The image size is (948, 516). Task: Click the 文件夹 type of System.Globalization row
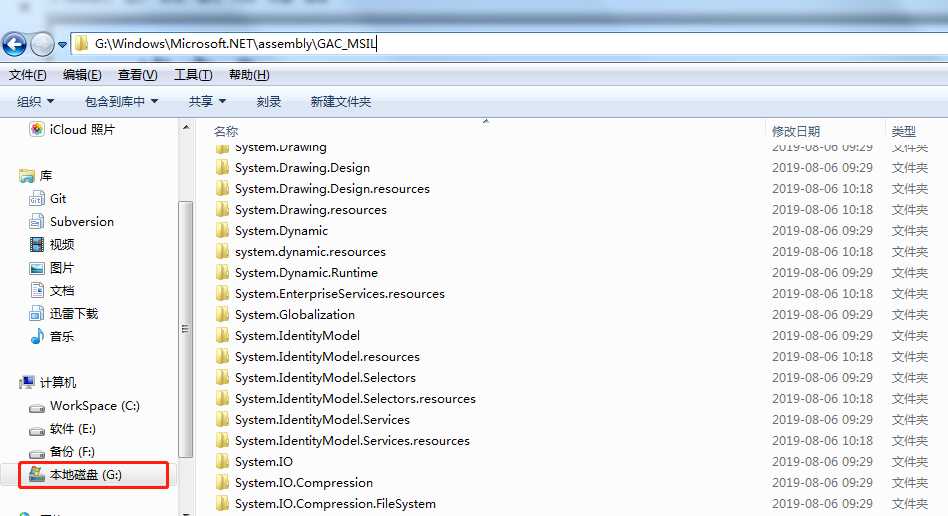pyautogui.click(x=909, y=315)
